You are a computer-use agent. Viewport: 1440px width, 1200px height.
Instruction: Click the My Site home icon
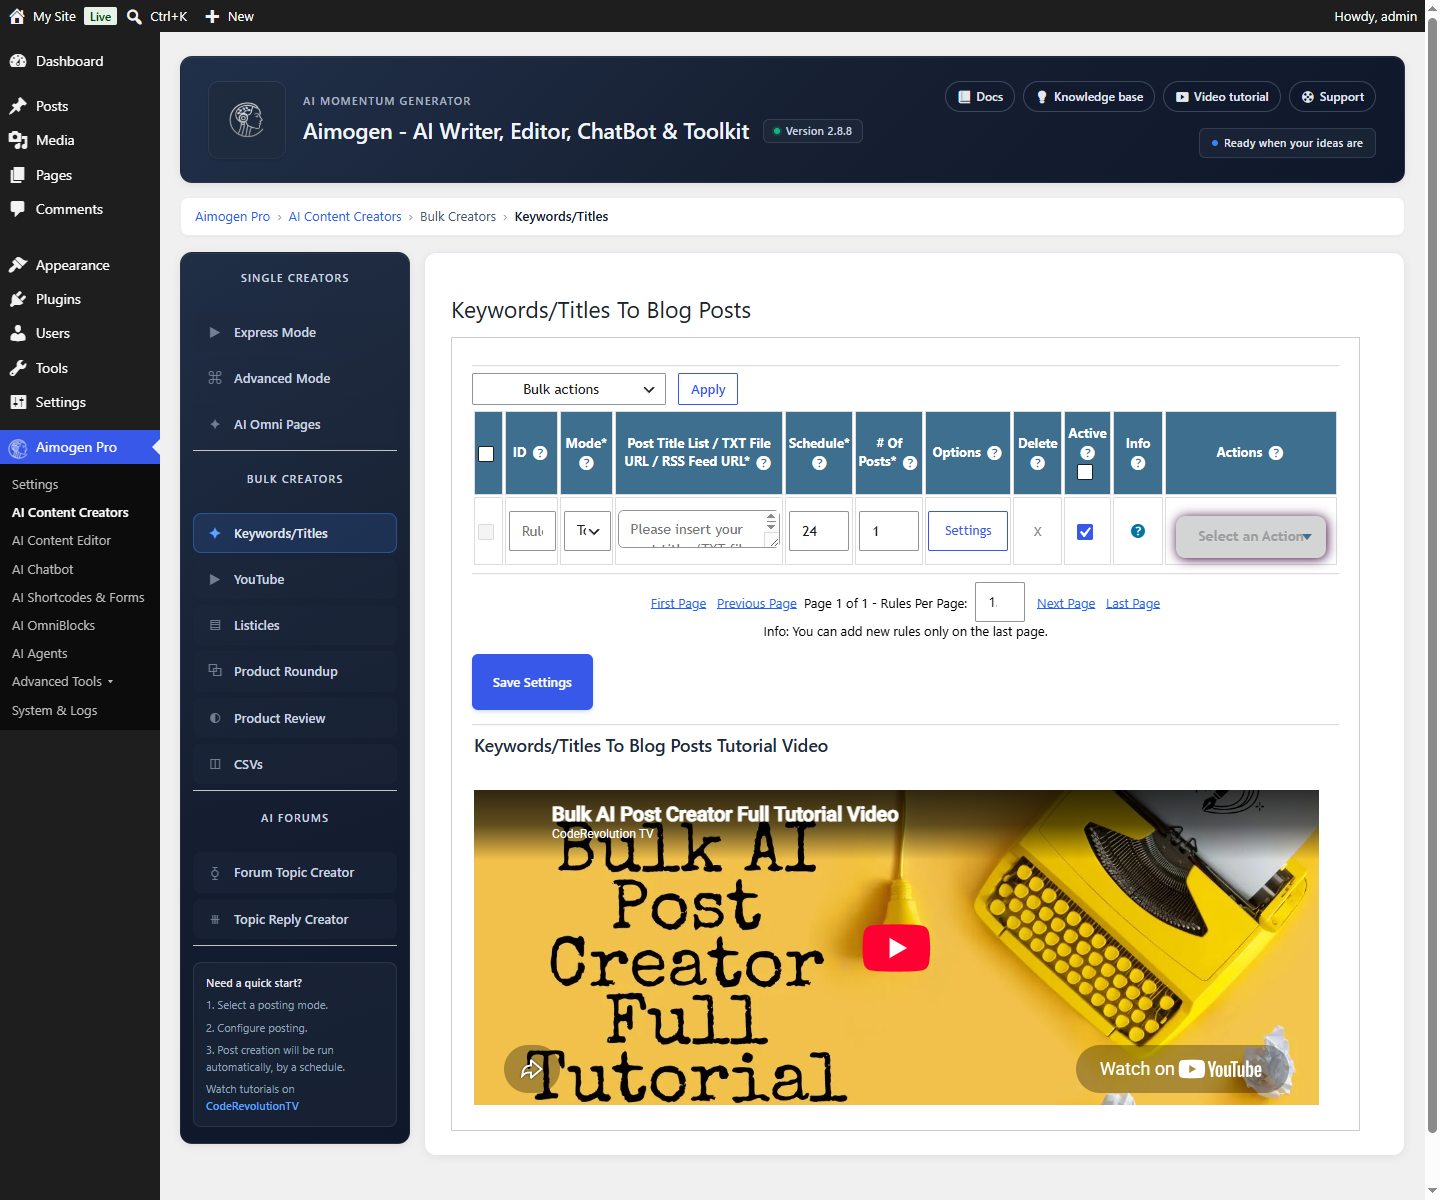[x=17, y=16]
